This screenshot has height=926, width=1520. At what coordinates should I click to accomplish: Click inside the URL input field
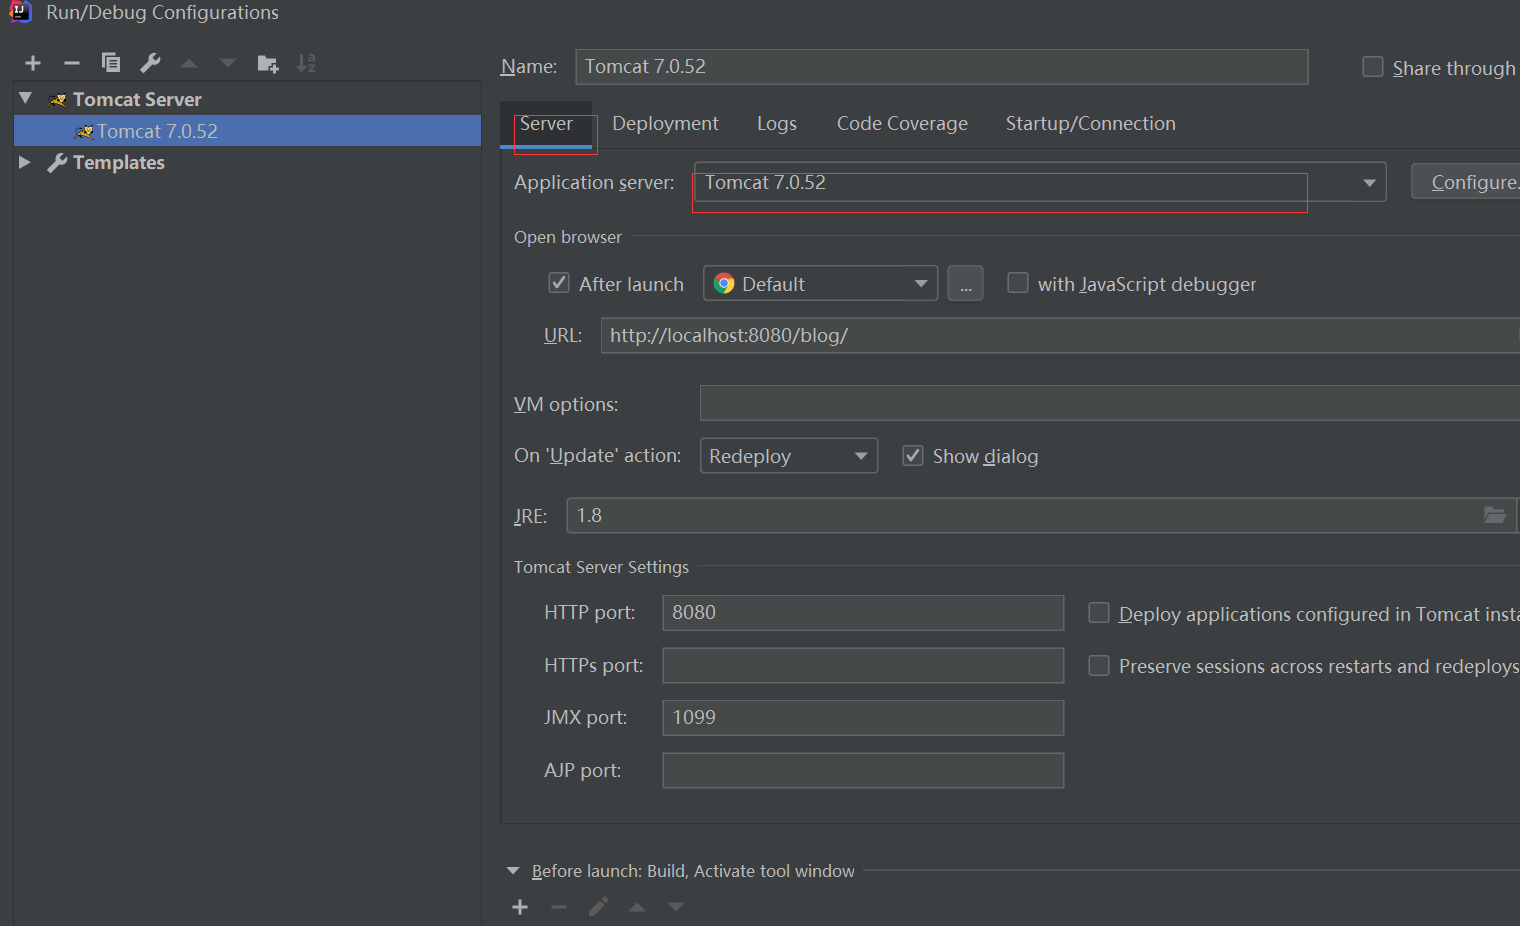point(900,335)
